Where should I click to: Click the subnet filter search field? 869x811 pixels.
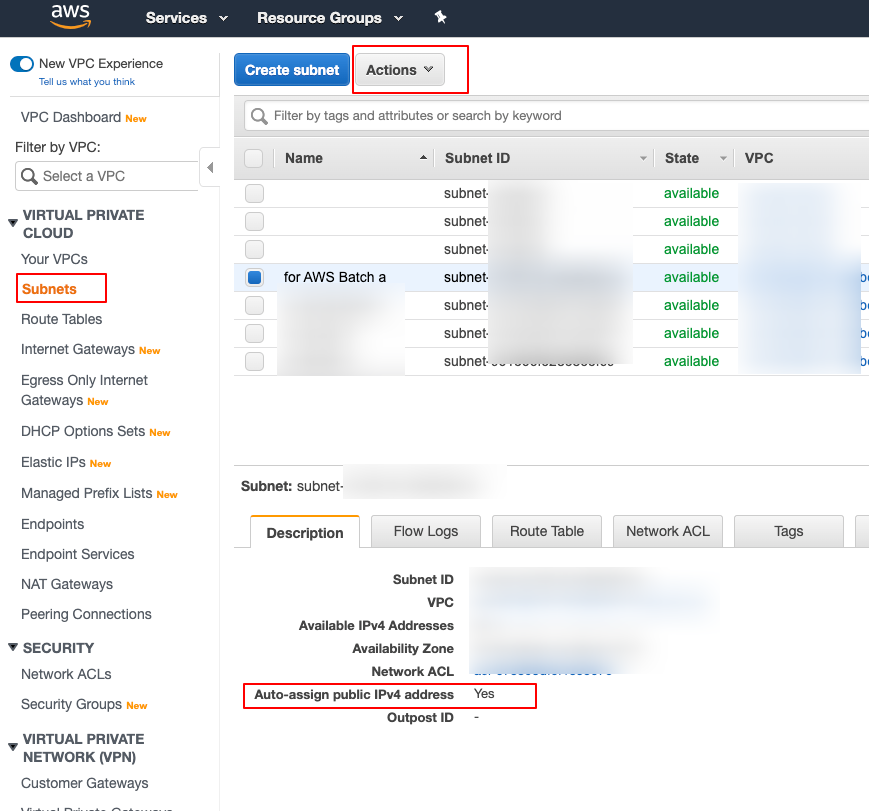click(x=557, y=116)
